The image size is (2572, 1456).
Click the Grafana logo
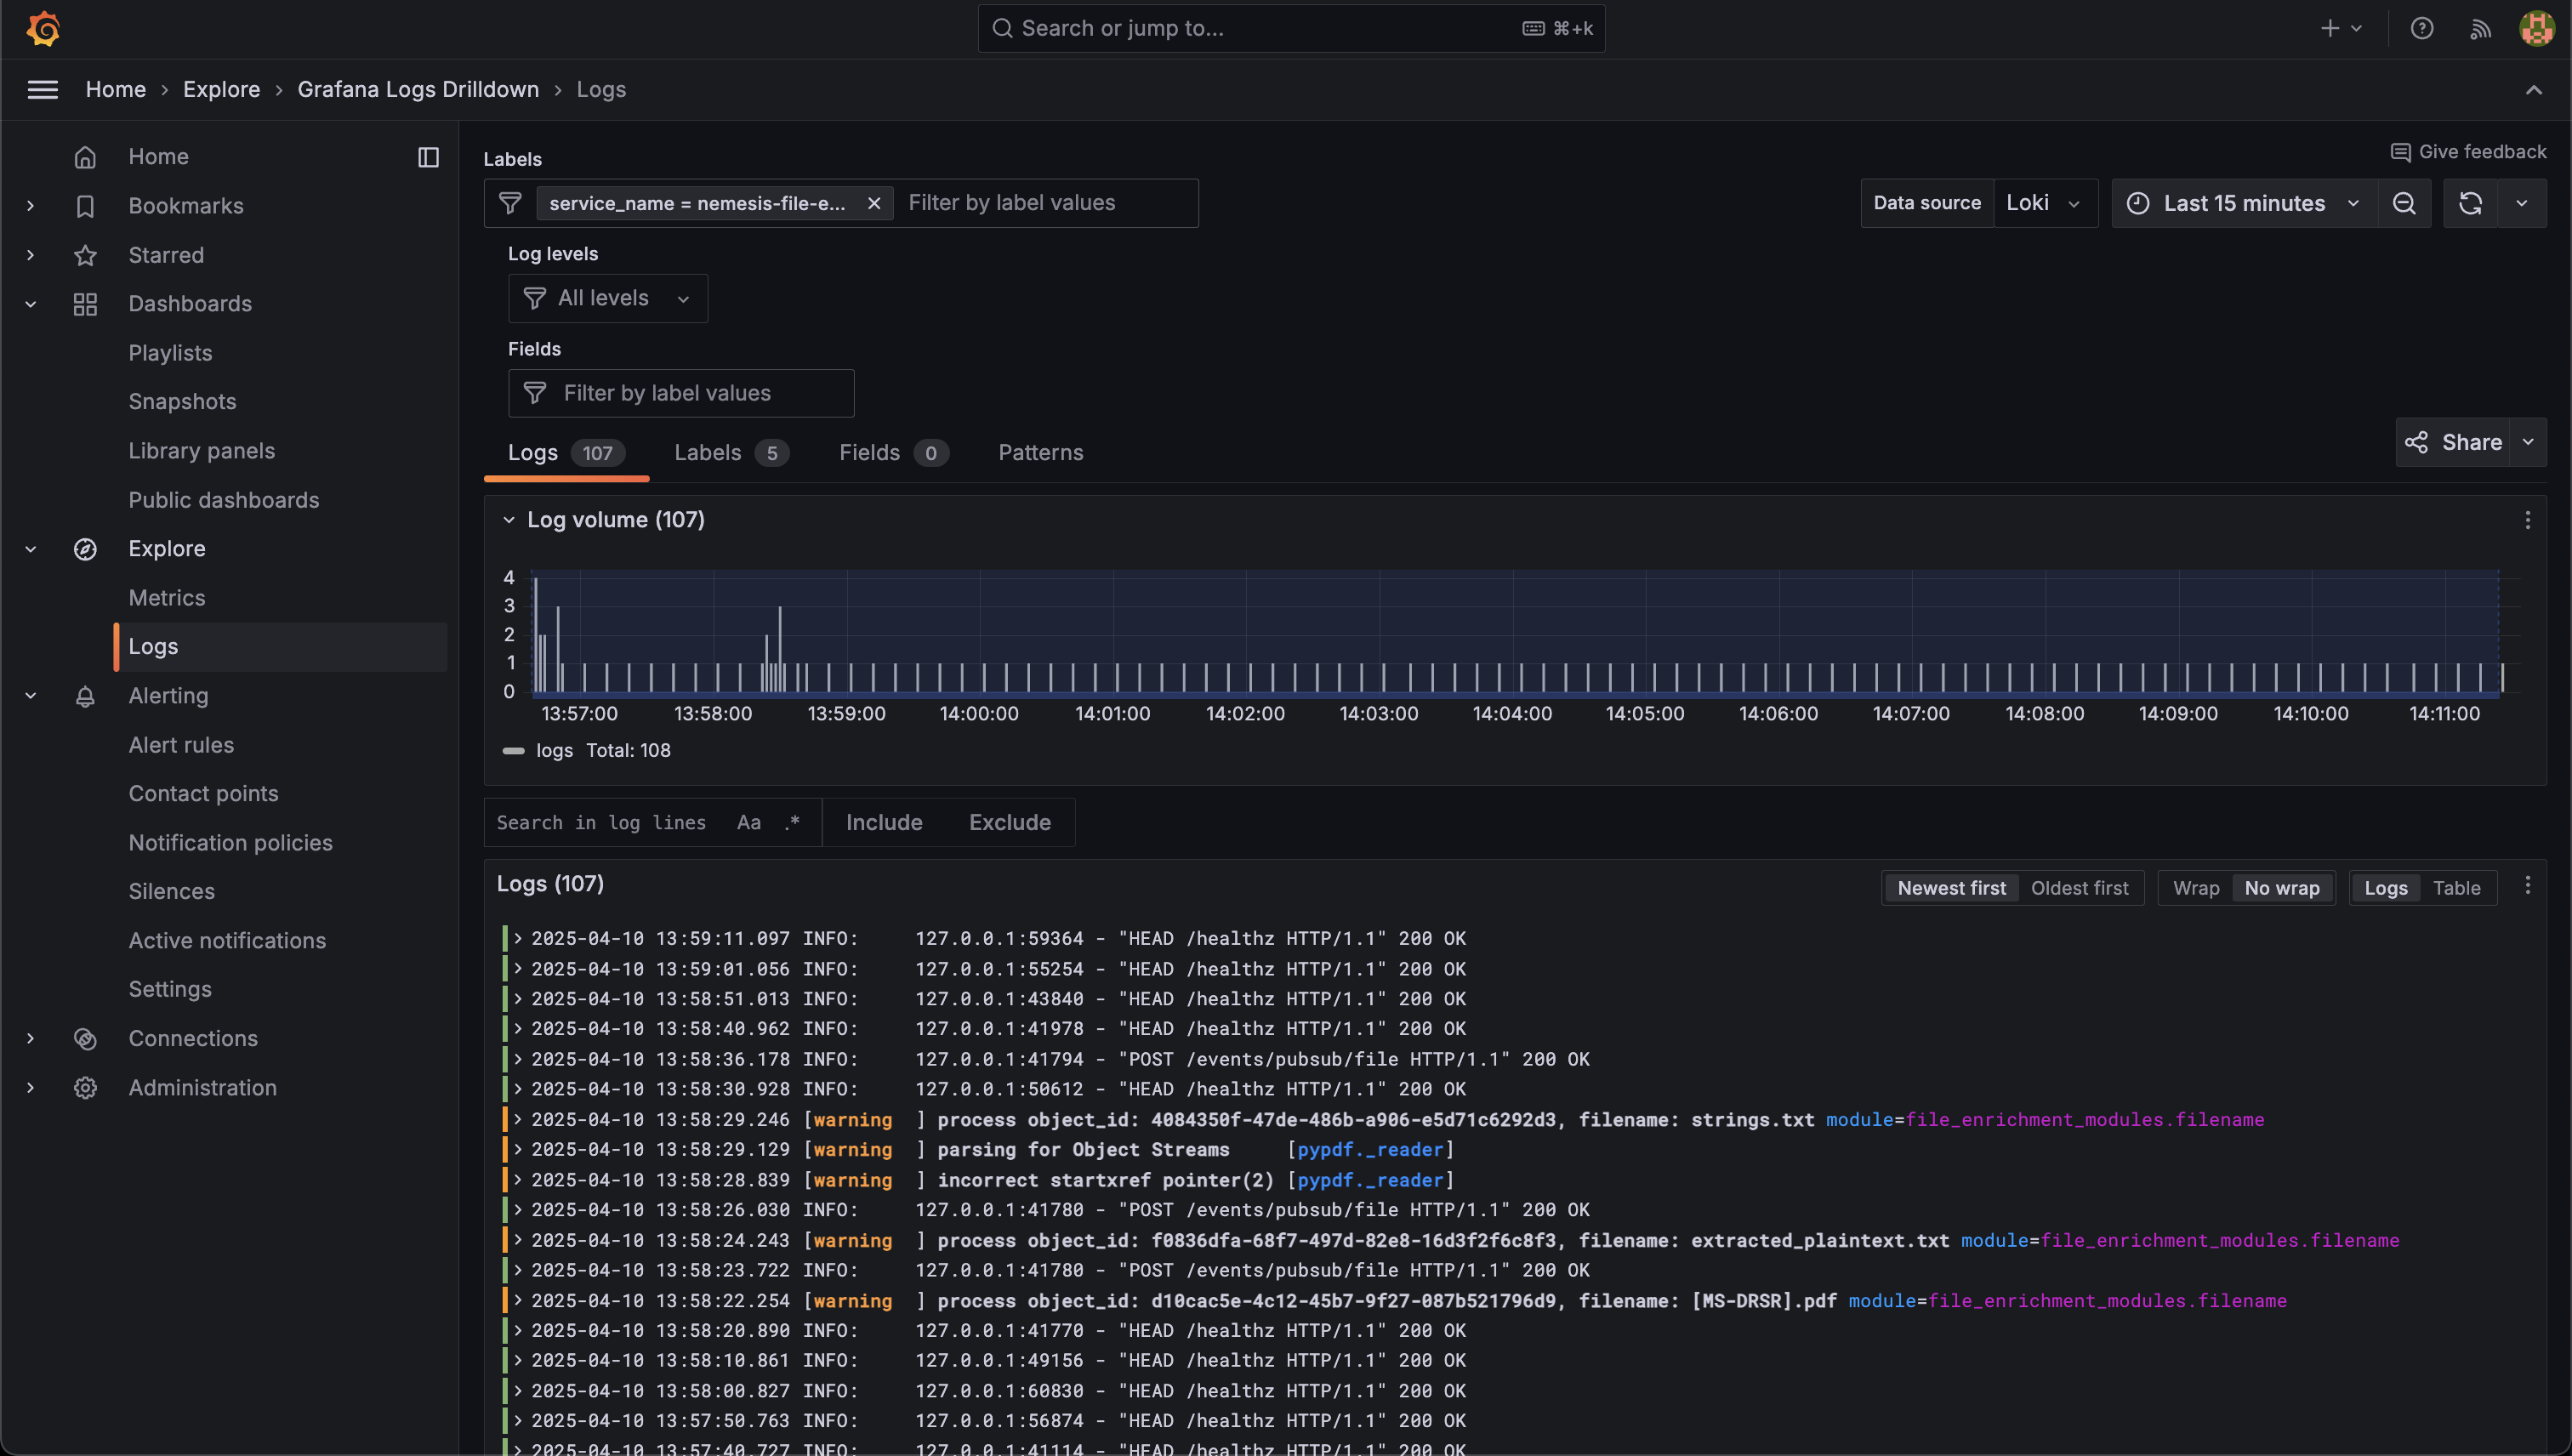pos(43,28)
